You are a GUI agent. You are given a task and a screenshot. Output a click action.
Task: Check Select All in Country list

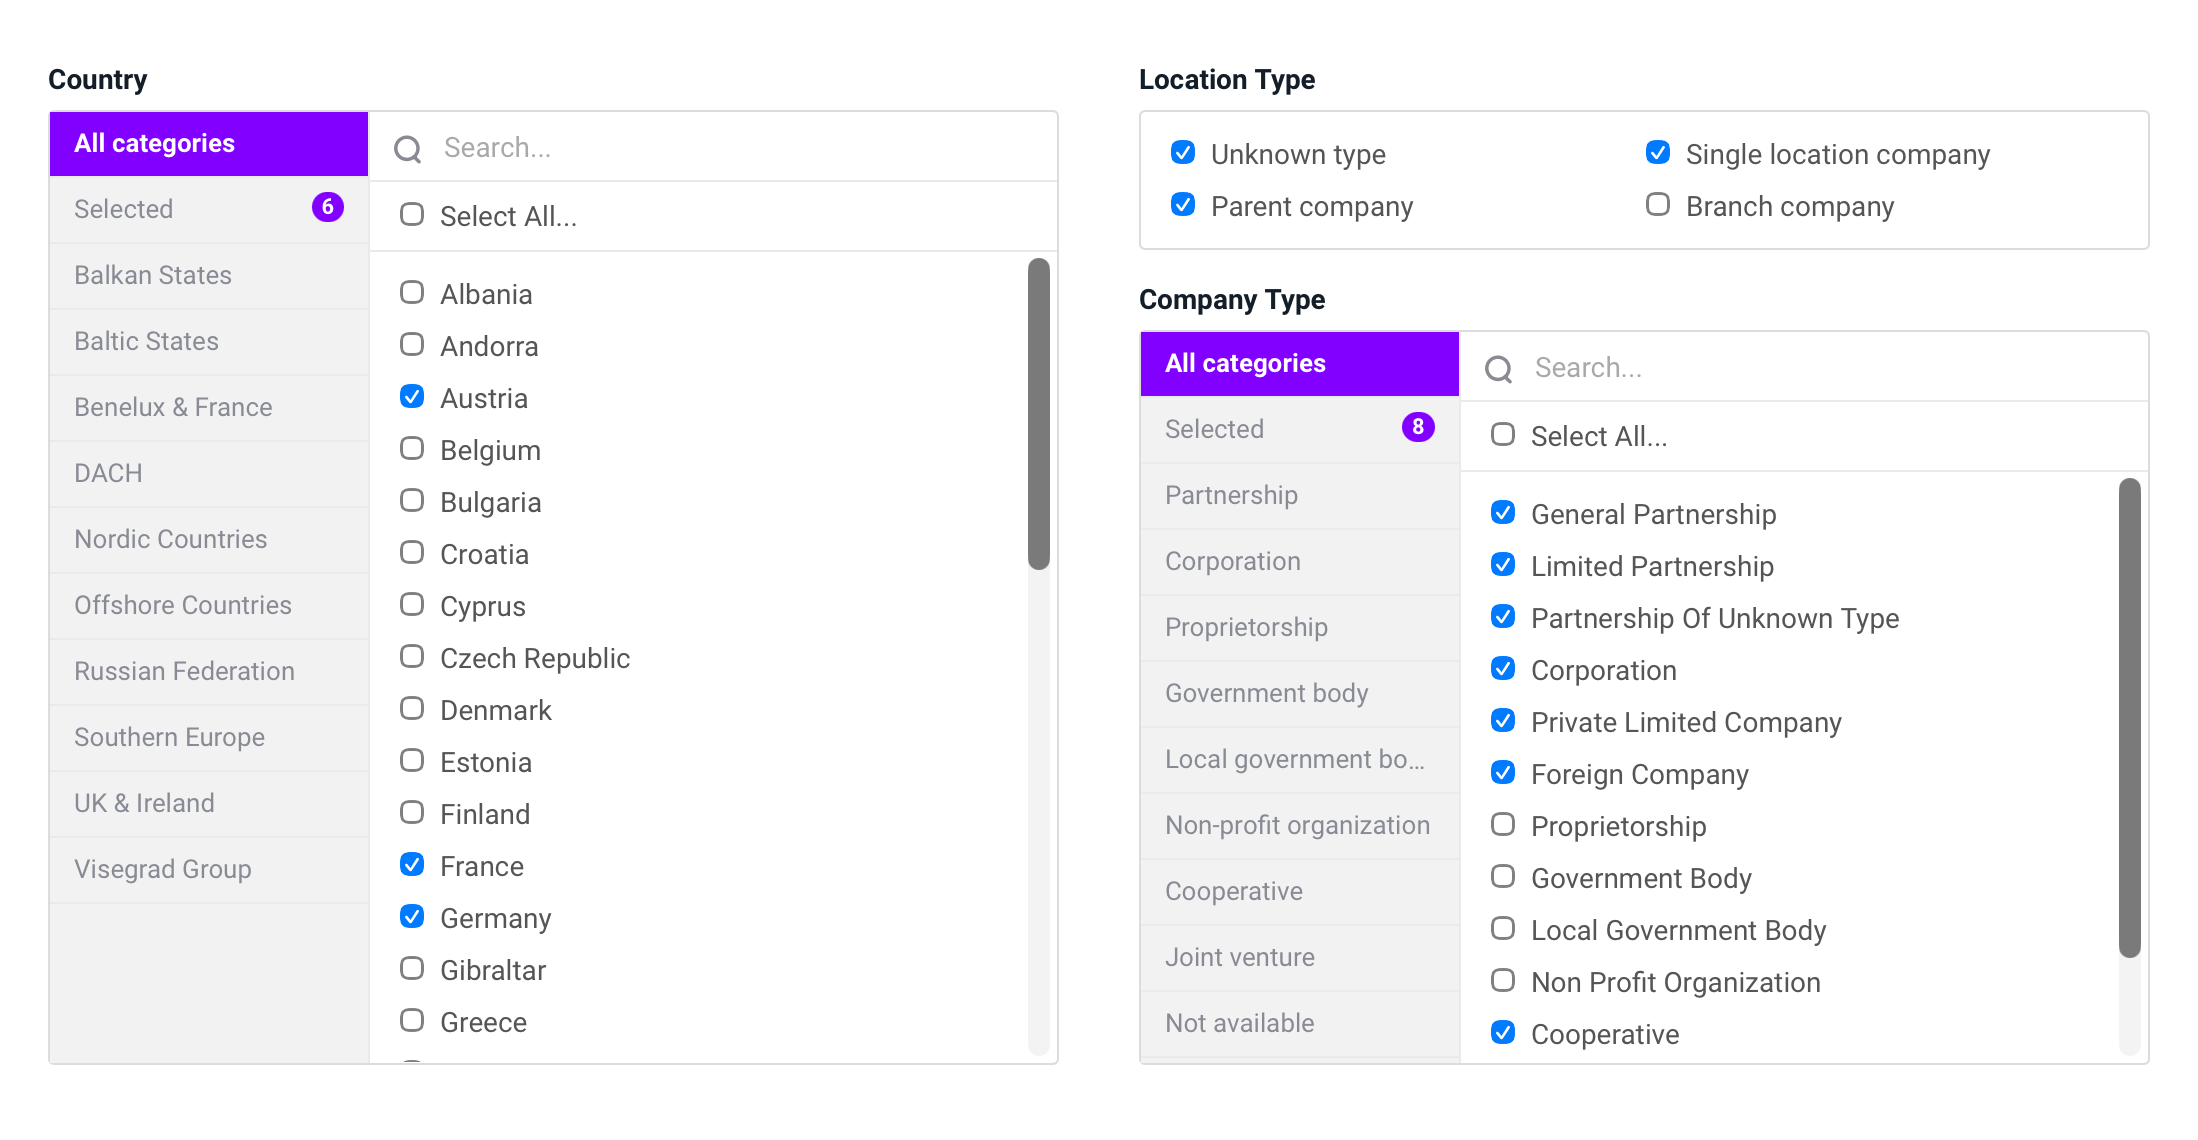pyautogui.click(x=412, y=215)
